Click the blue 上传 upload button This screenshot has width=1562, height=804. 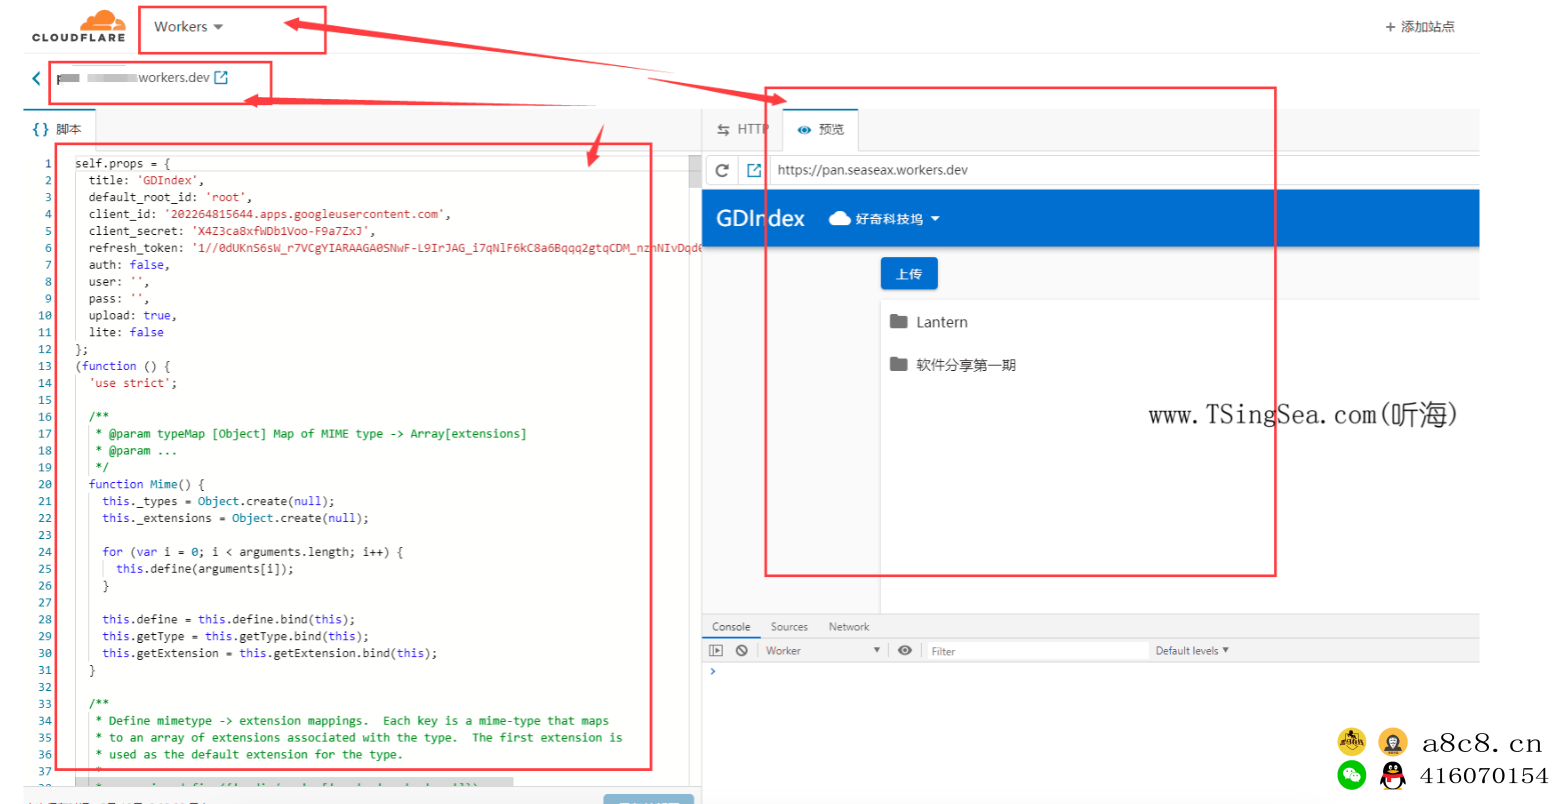(x=909, y=273)
